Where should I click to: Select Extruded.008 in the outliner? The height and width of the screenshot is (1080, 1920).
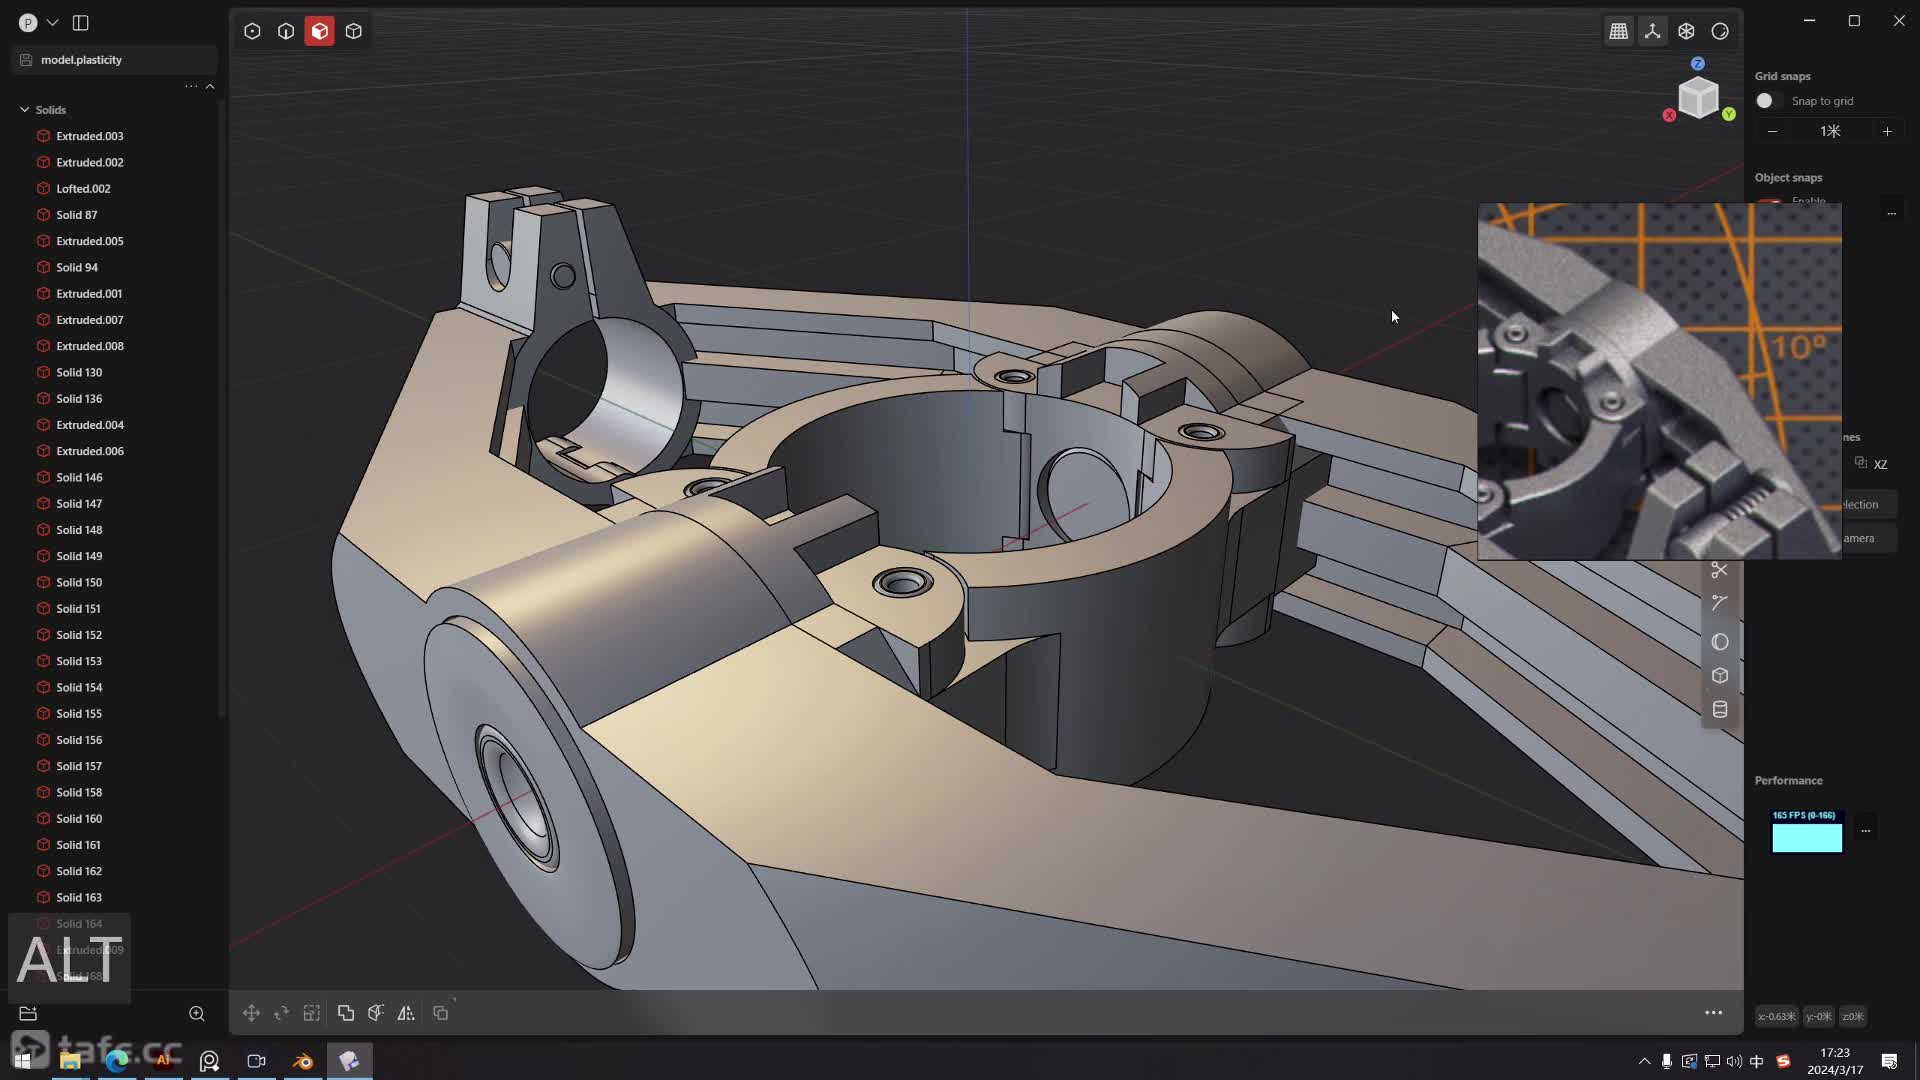[x=90, y=346]
